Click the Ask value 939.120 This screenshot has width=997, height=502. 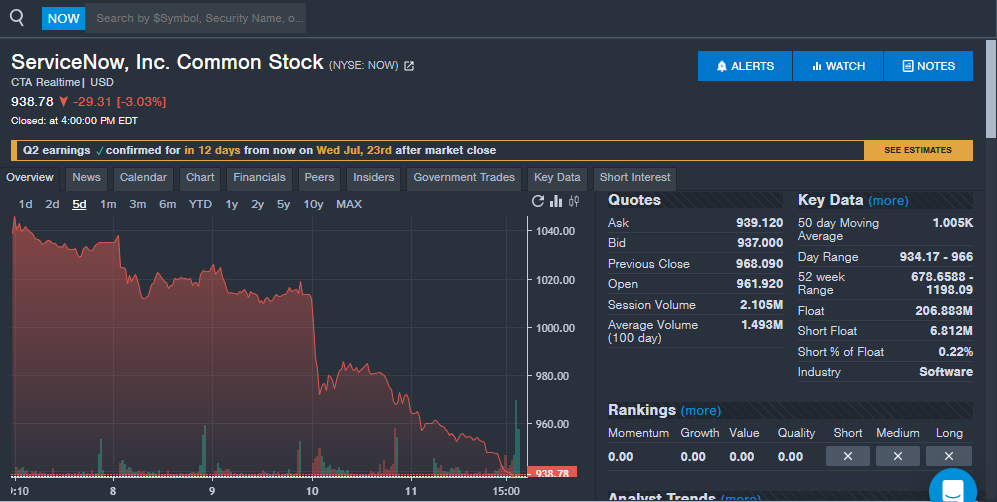pyautogui.click(x=760, y=223)
